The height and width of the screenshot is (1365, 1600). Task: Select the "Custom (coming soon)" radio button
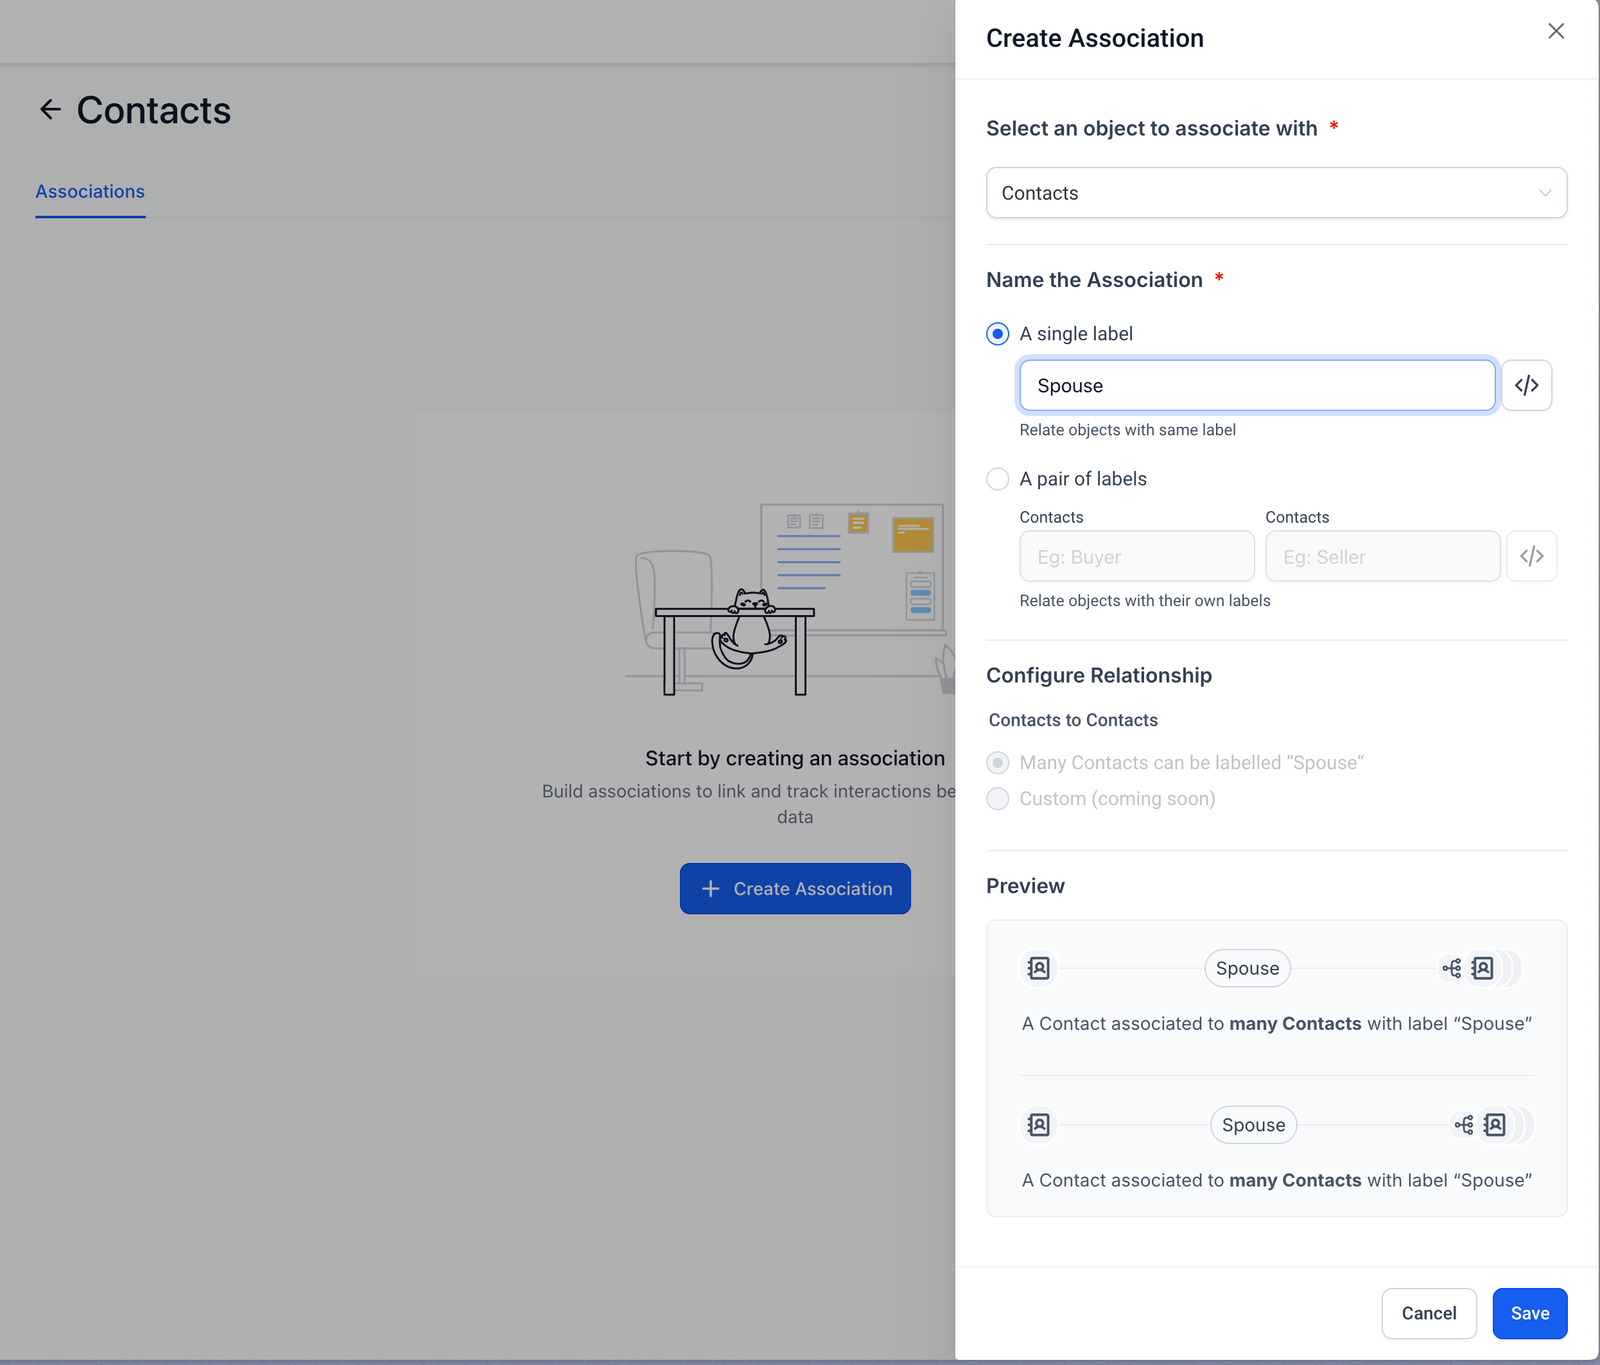point(998,799)
